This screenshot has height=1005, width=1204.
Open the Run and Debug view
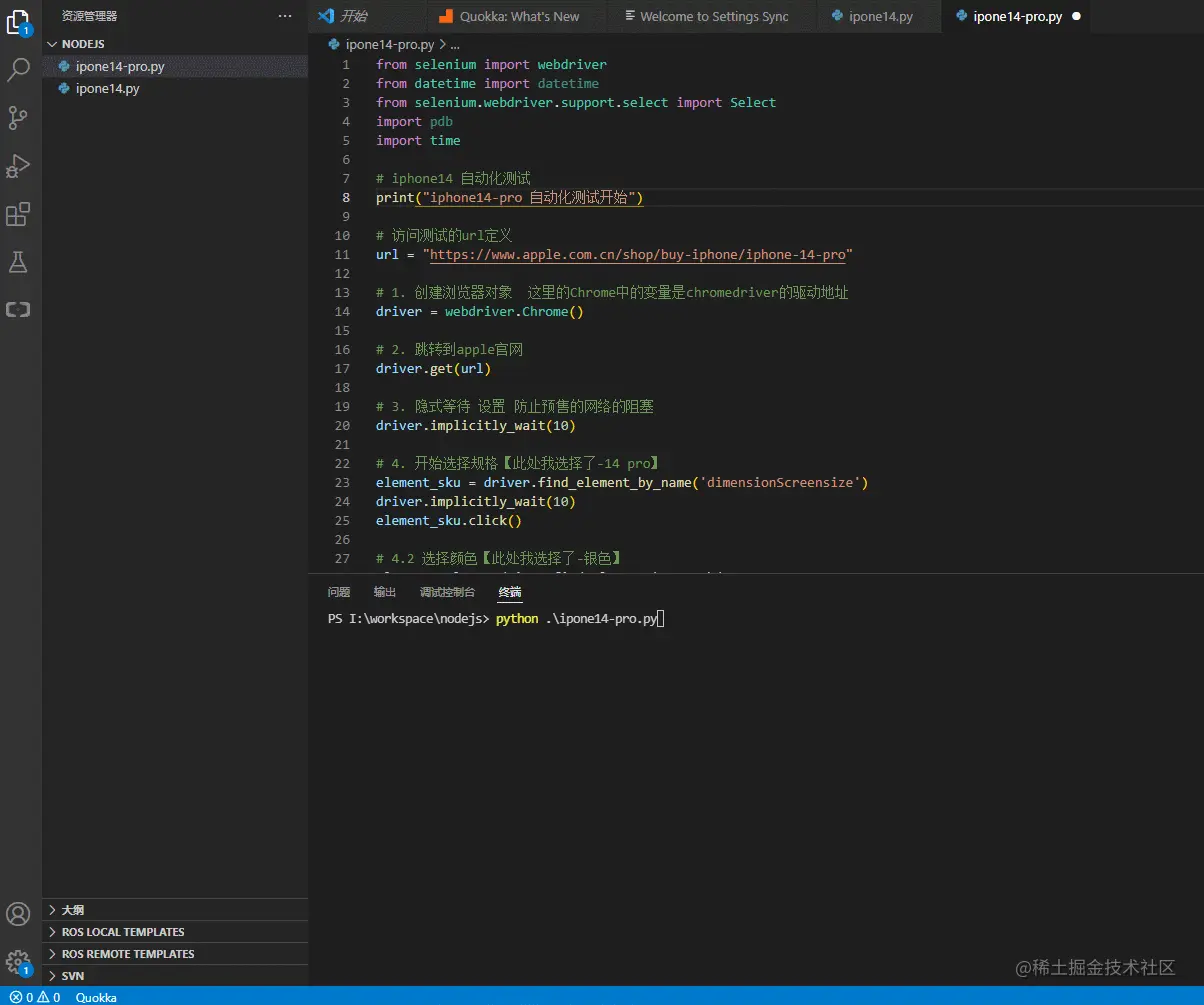pos(19,166)
